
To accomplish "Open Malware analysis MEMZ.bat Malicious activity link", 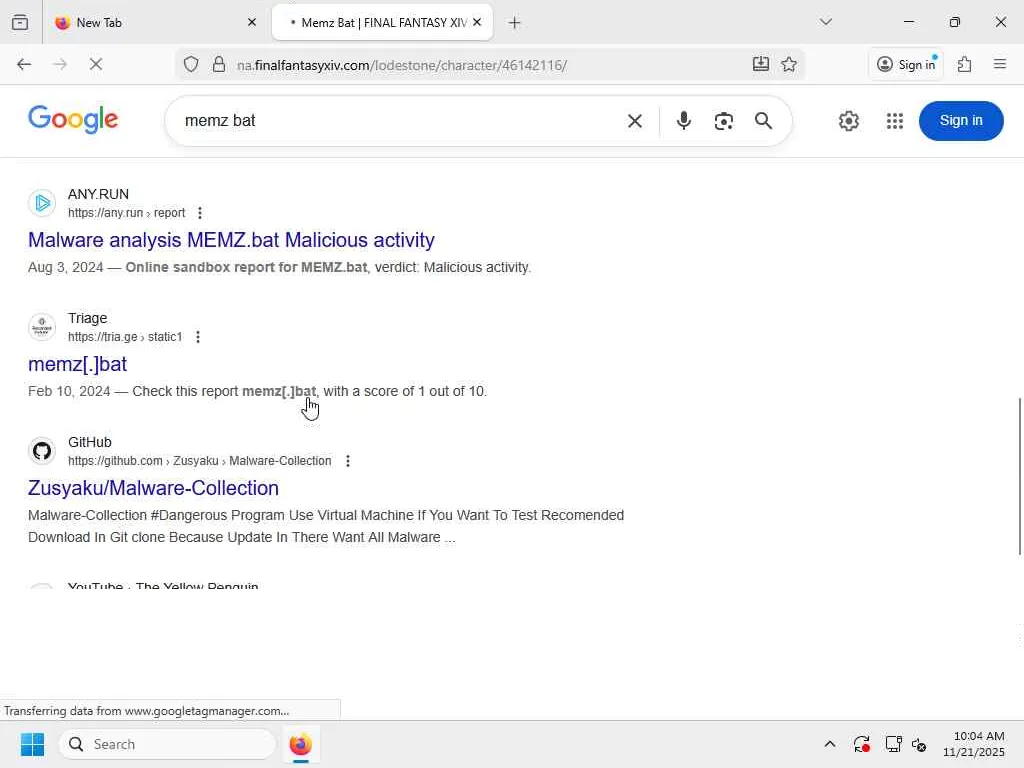I will [x=231, y=240].
